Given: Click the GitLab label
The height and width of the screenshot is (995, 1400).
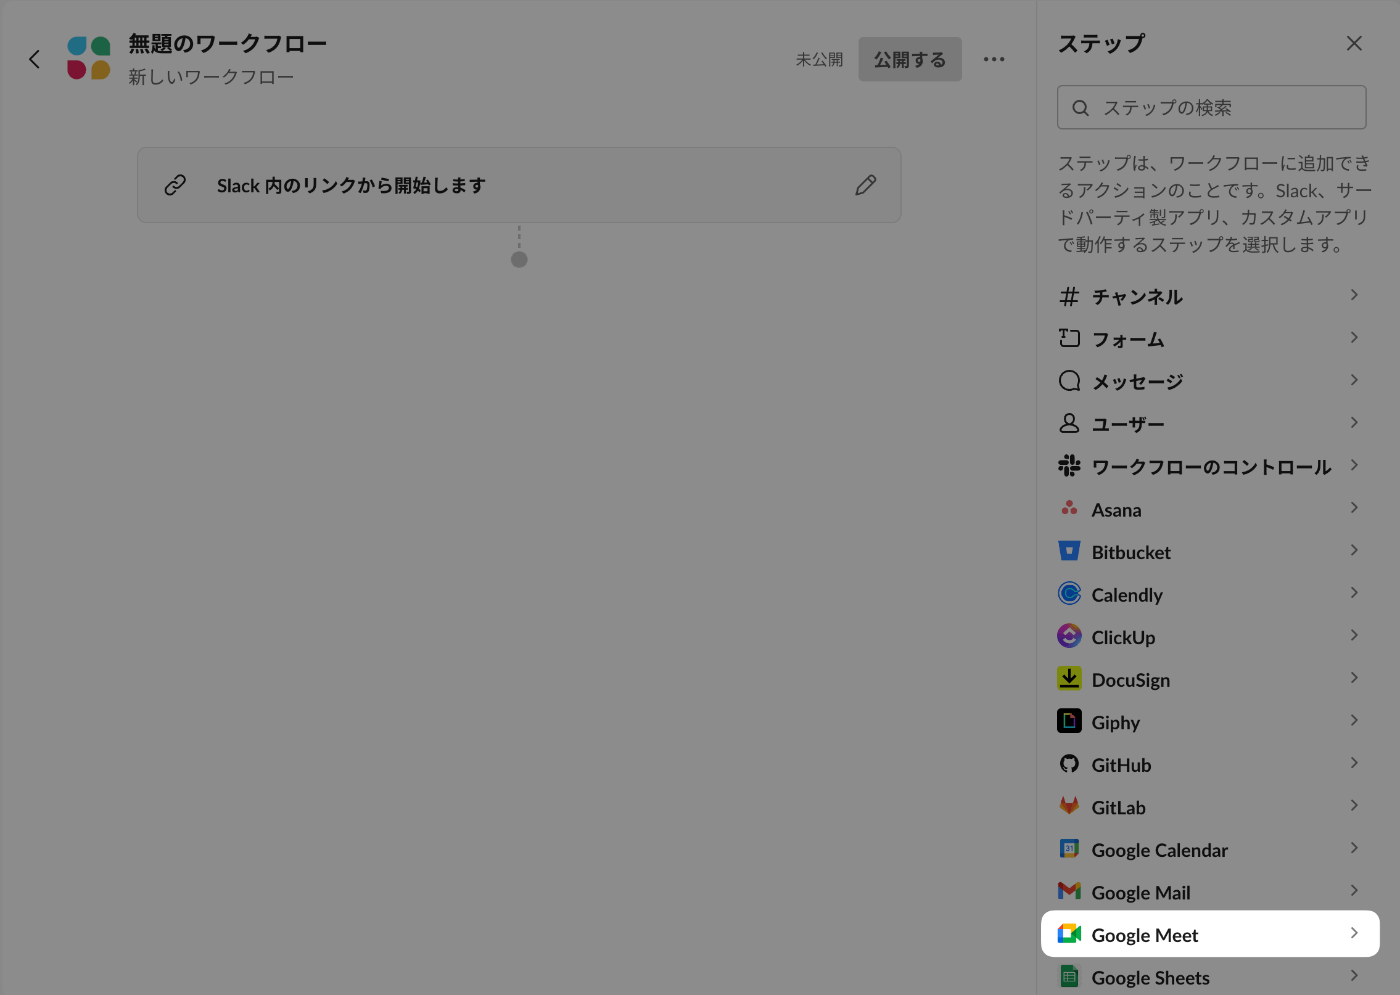Looking at the screenshot, I should (1119, 808).
